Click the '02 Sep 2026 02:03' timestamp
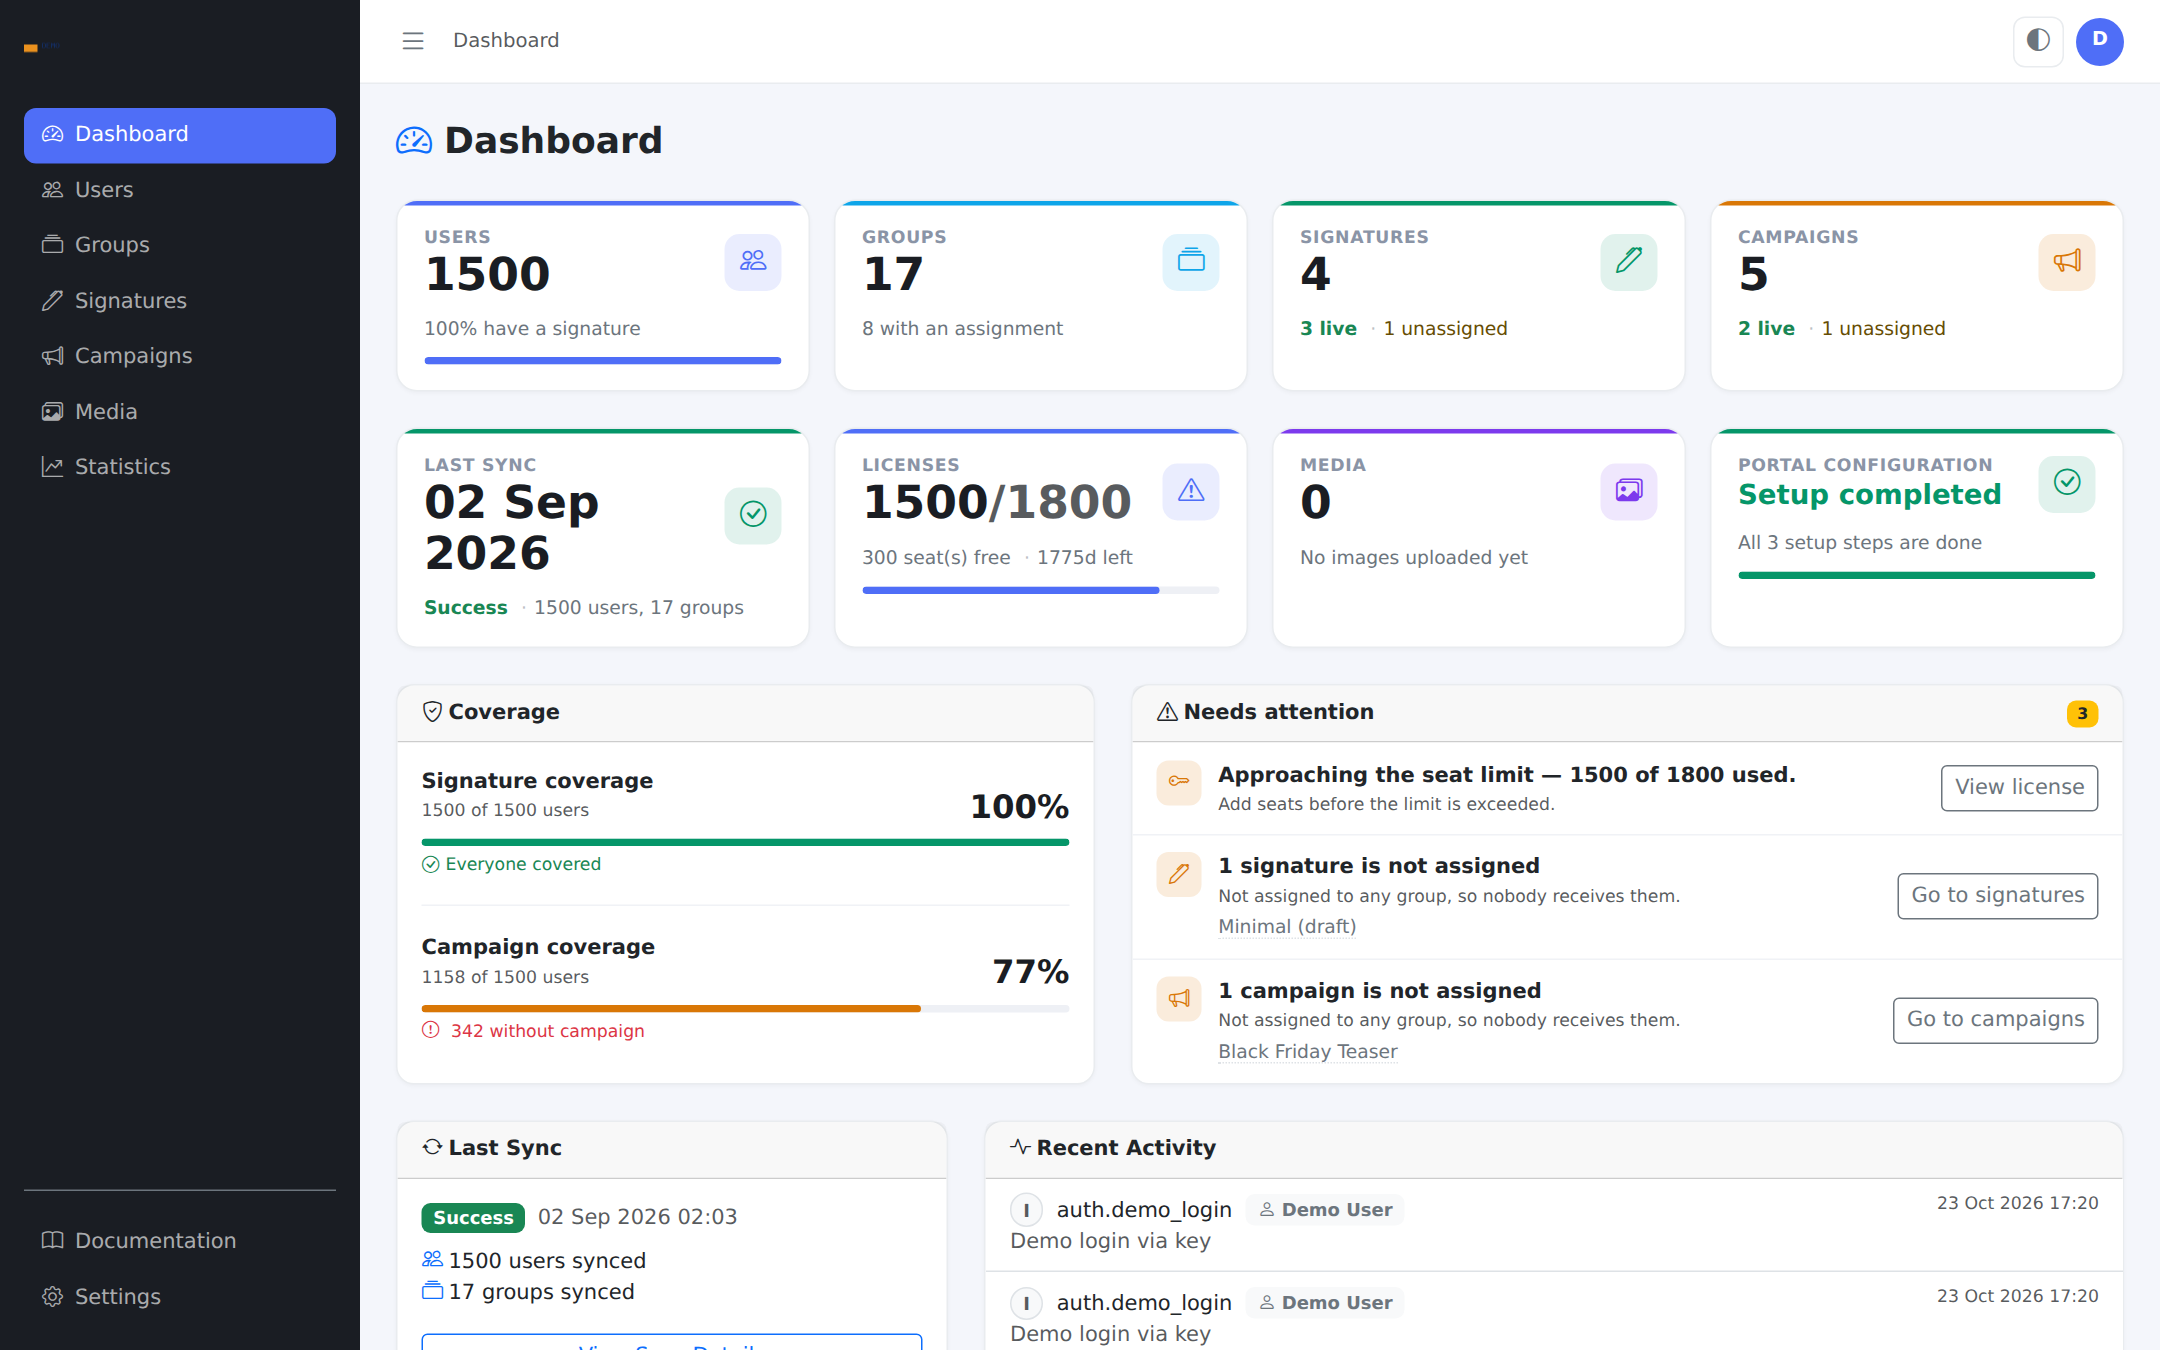2160x1350 pixels. tap(637, 1217)
